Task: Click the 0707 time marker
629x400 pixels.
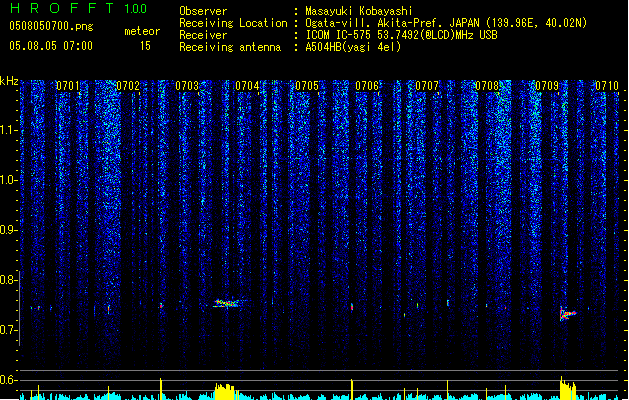Action: click(x=427, y=86)
